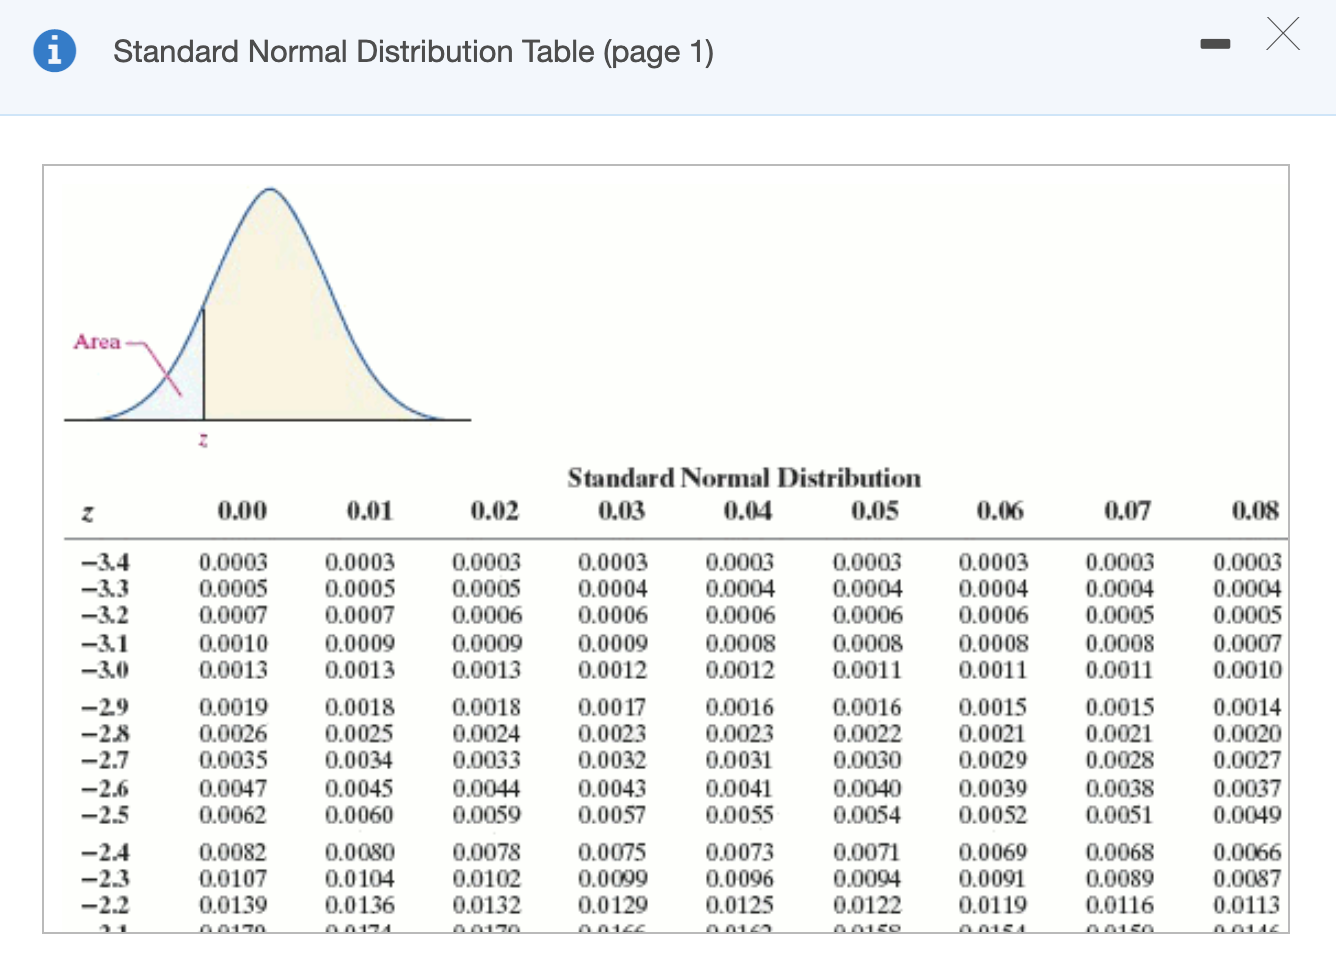Click value 0.0089 in row -2.3

coord(1120,878)
